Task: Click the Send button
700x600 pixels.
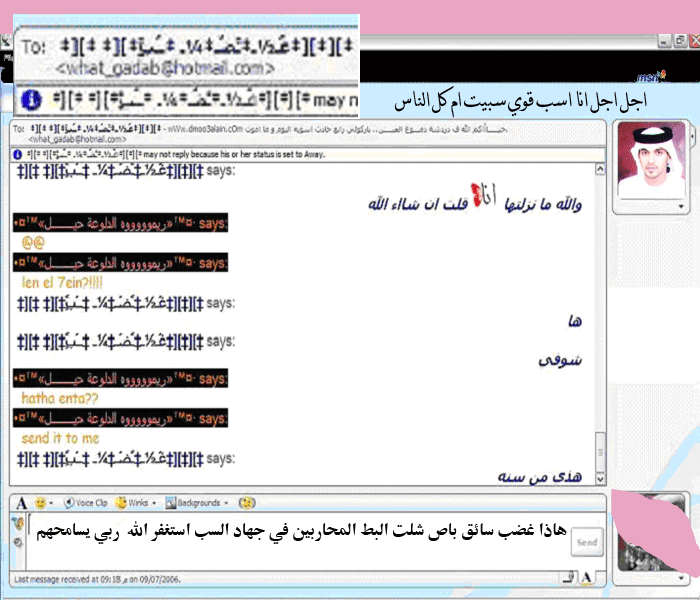Action: [x=587, y=542]
